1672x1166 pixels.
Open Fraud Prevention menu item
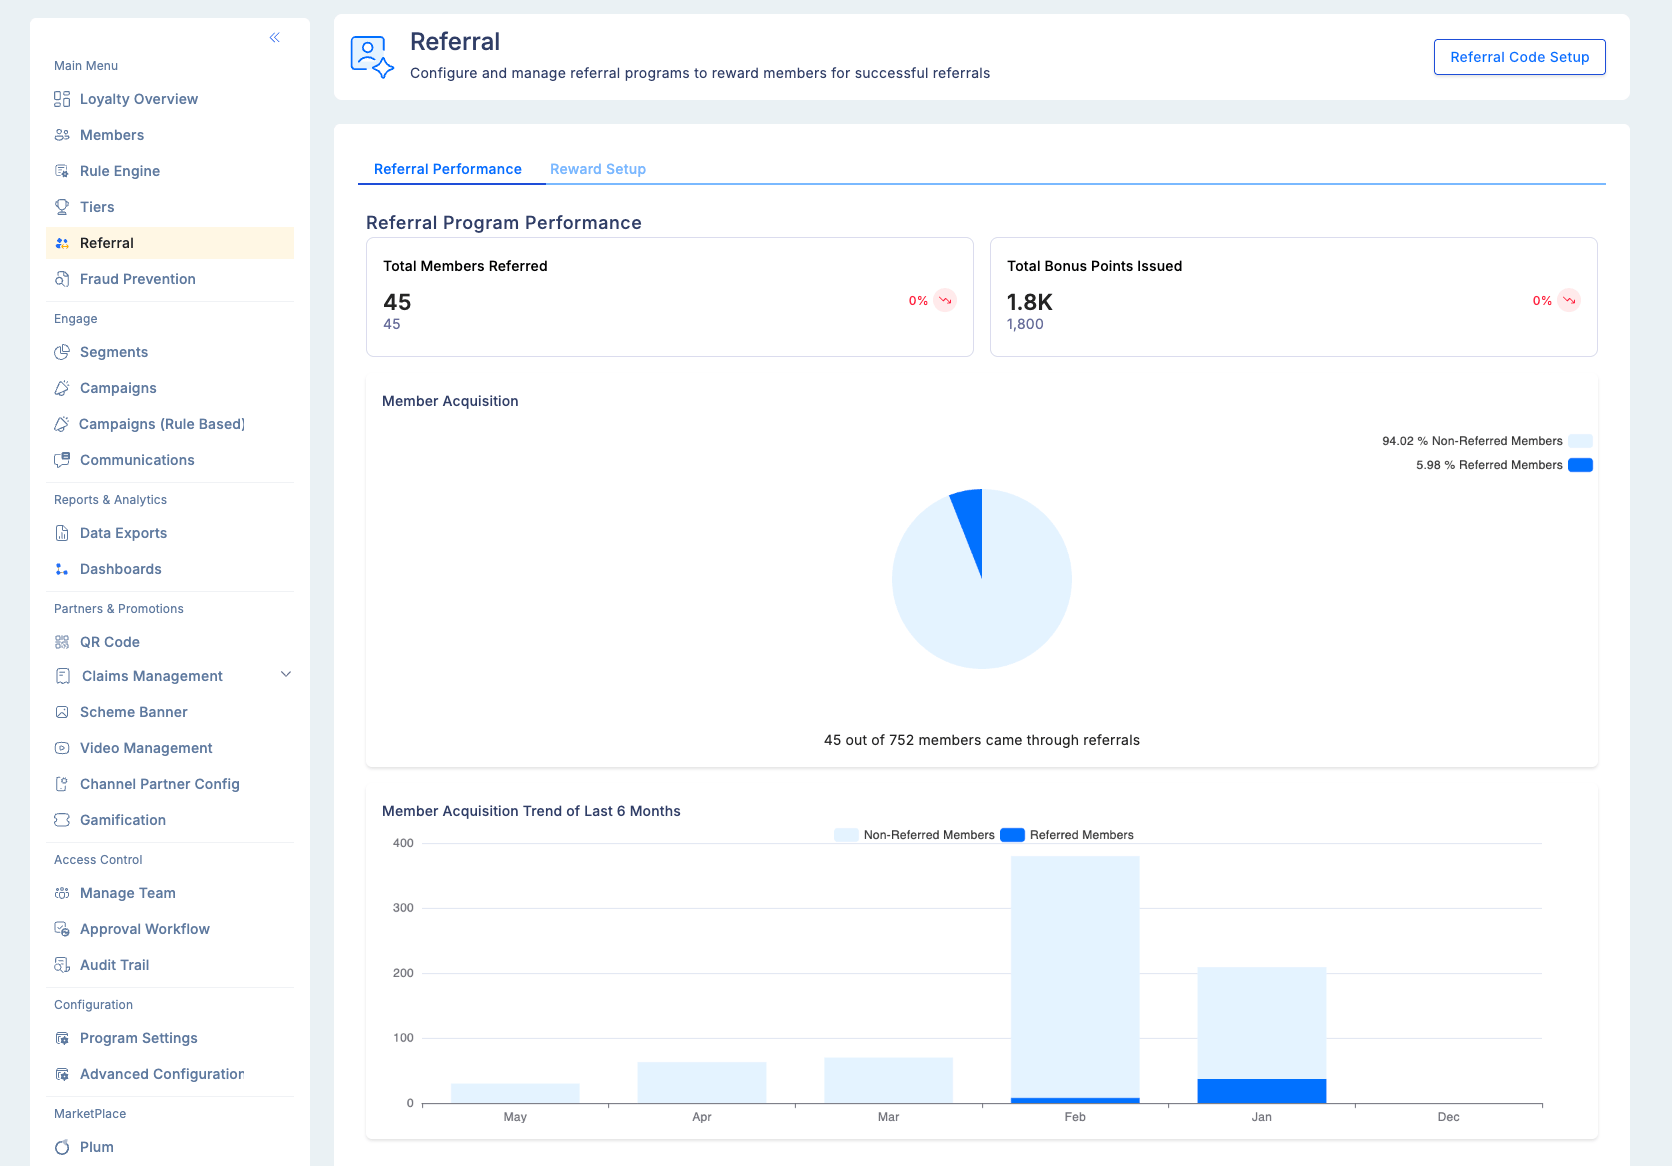170,279
